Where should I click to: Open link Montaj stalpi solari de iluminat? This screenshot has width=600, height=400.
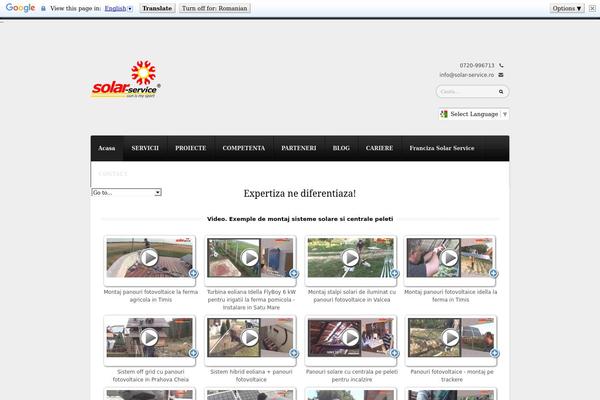352,296
